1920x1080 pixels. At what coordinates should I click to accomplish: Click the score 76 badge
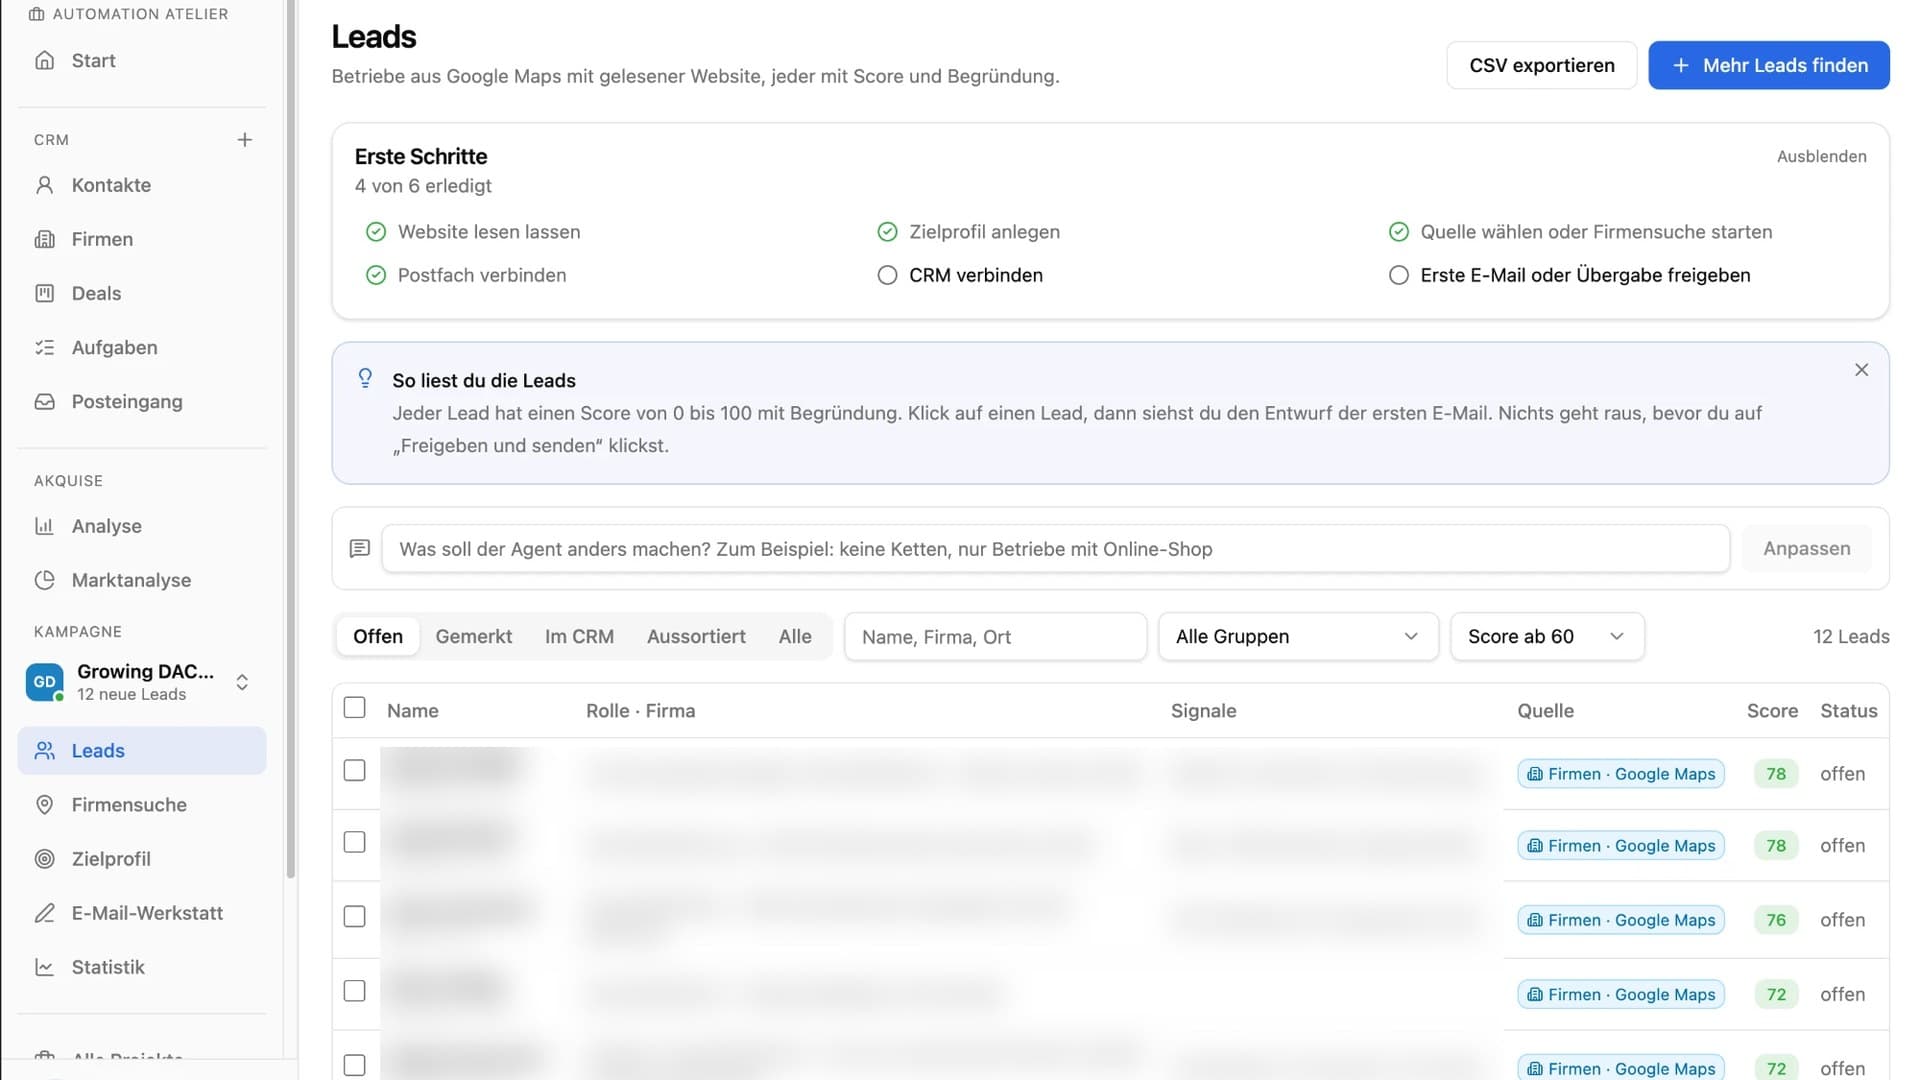coord(1775,920)
